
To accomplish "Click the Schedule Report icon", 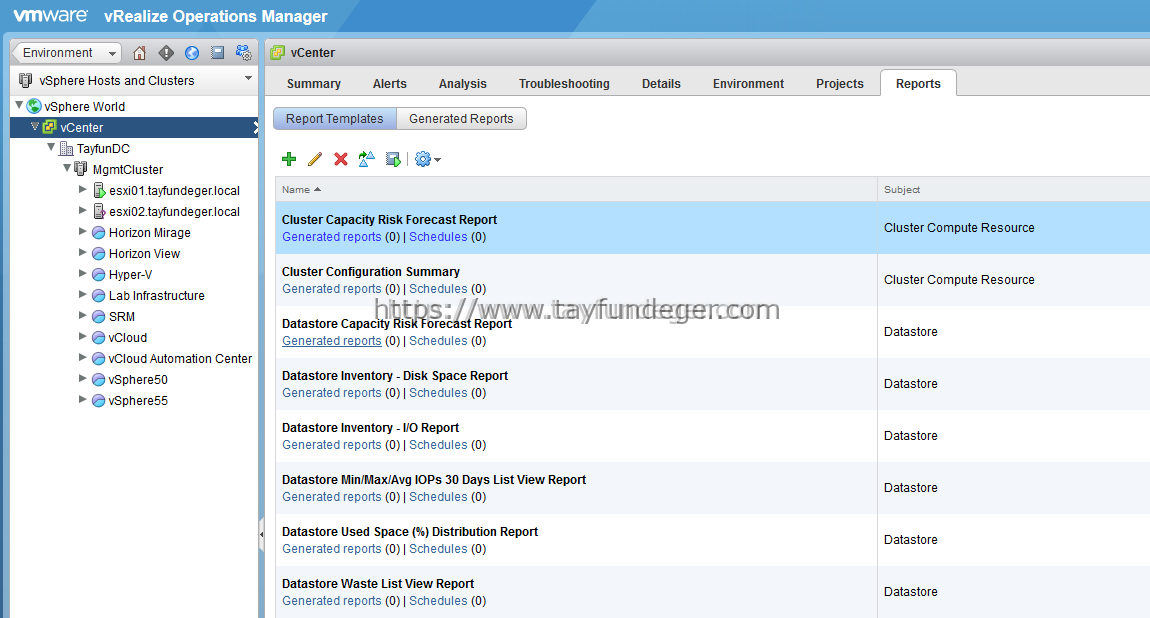I will 393,159.
